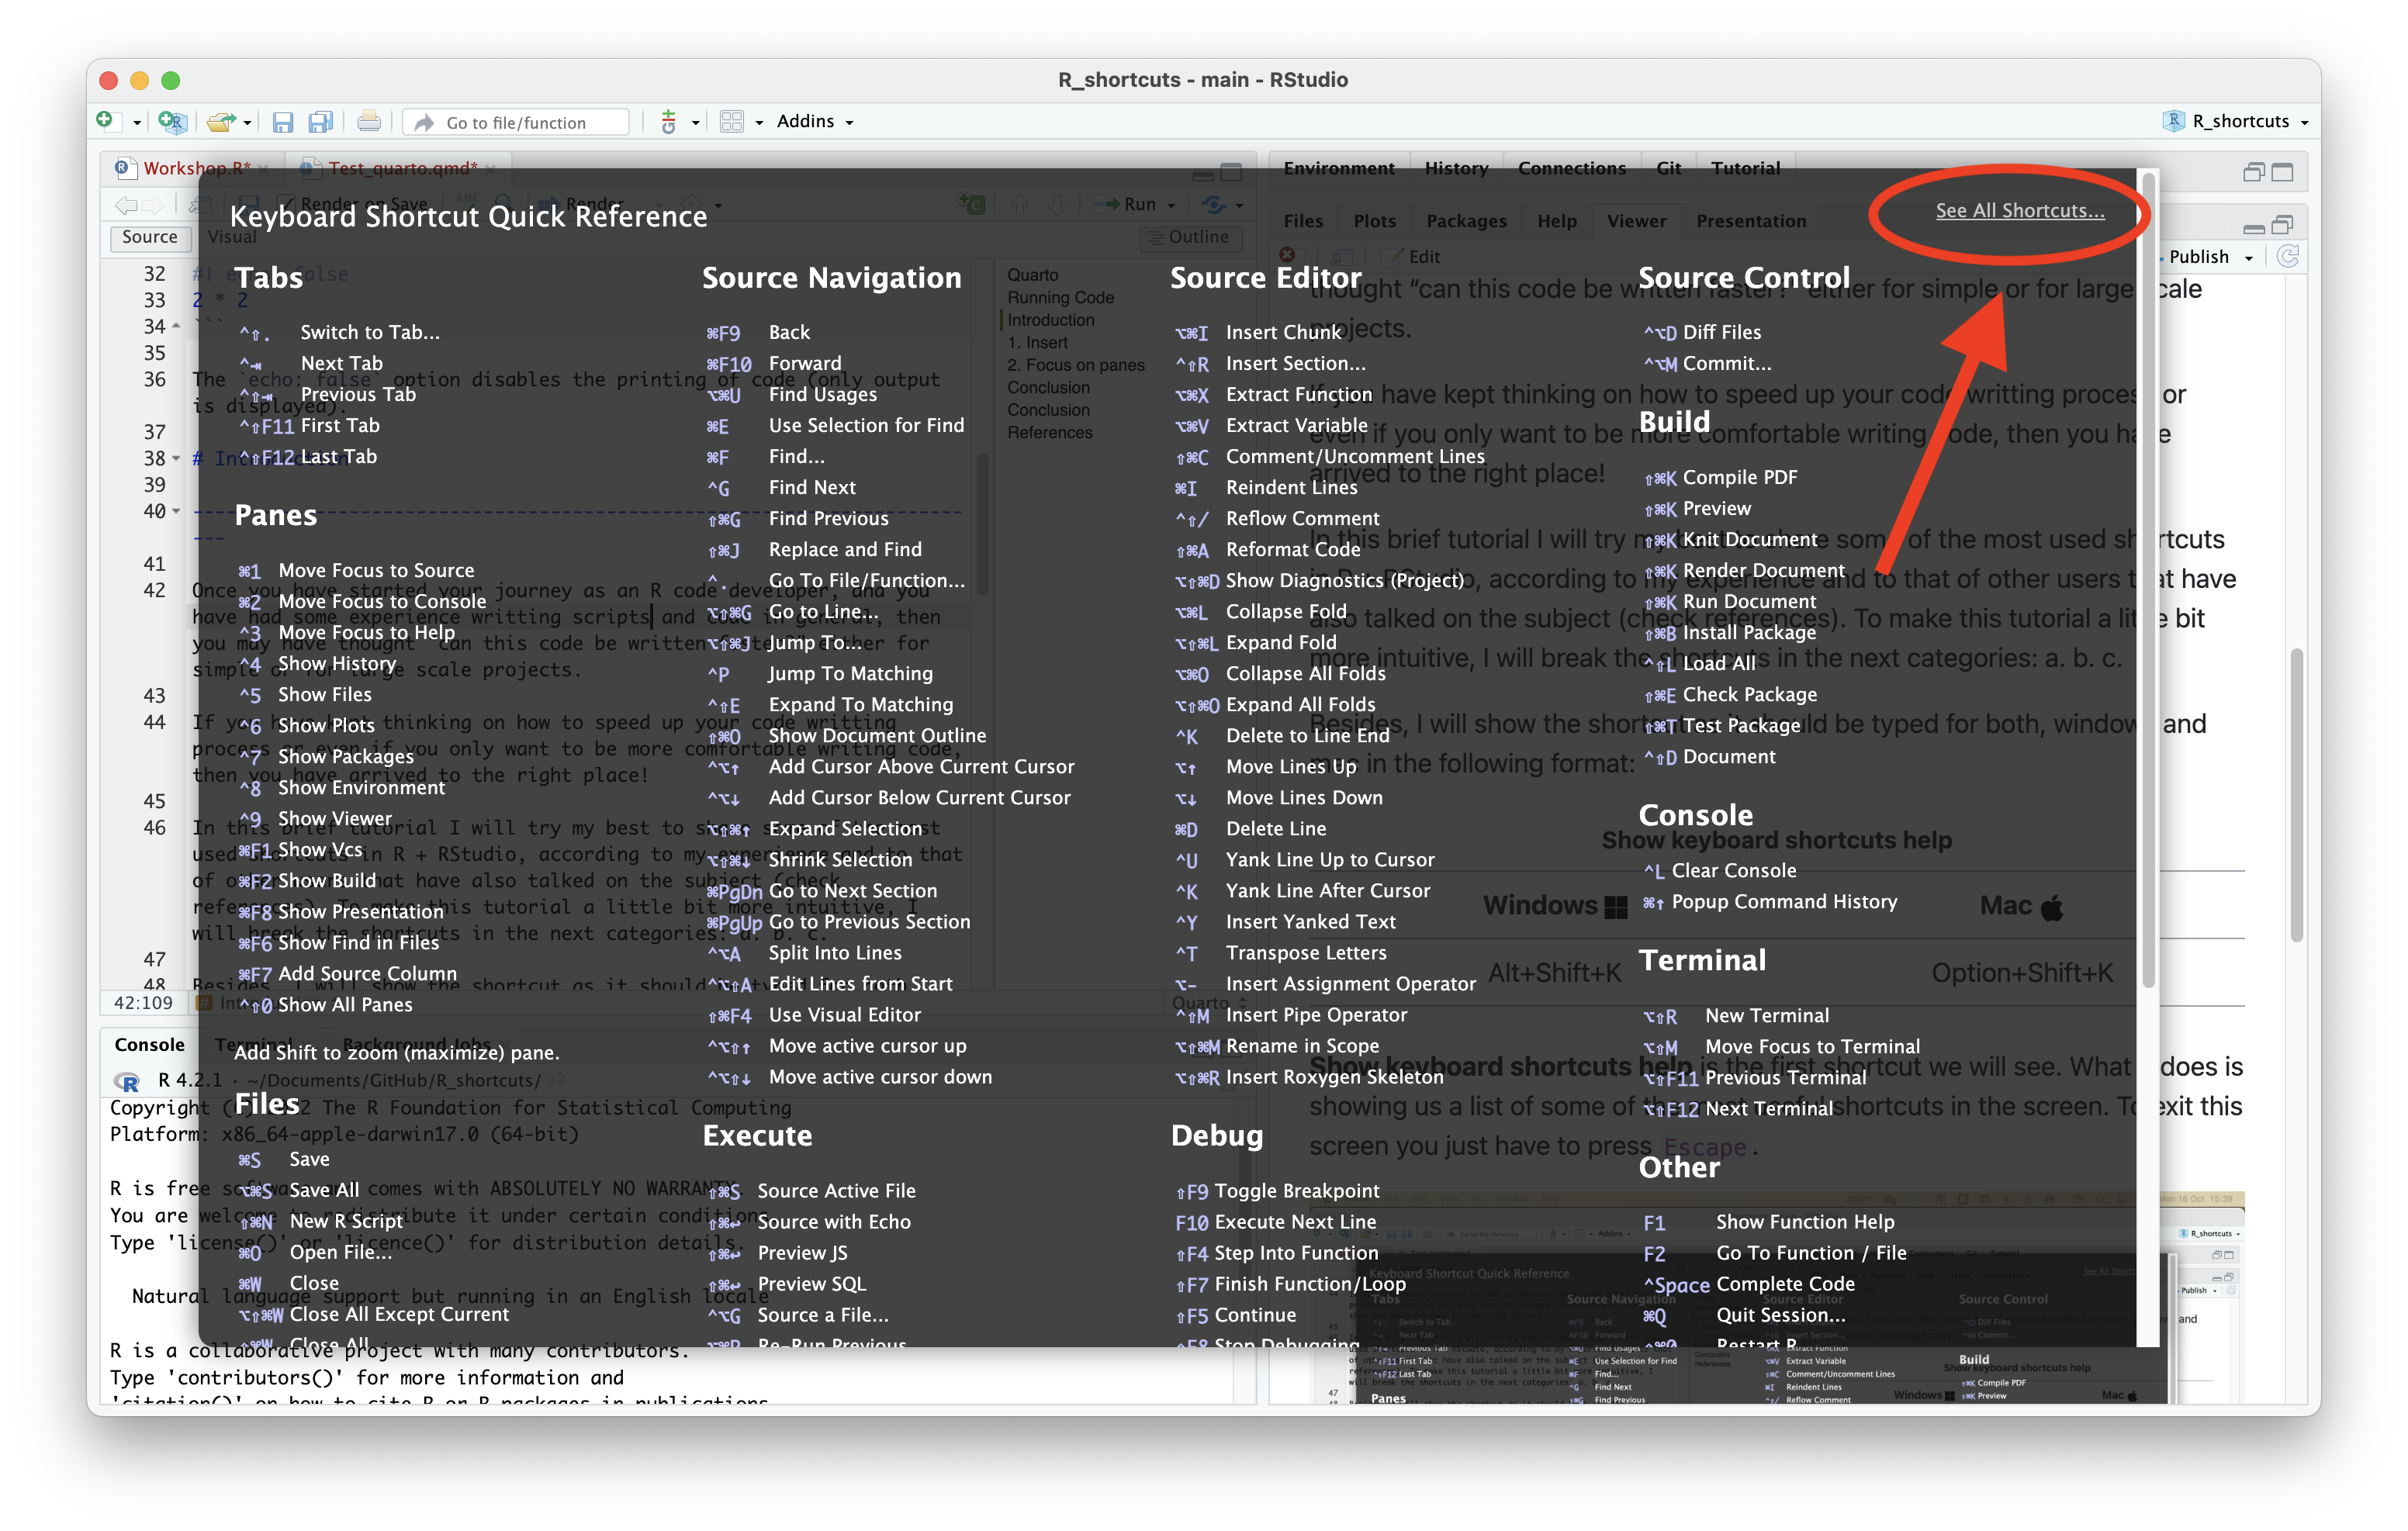
Task: Expand the Workspace Panes dropdown arrow
Action: pyautogui.click(x=759, y=123)
